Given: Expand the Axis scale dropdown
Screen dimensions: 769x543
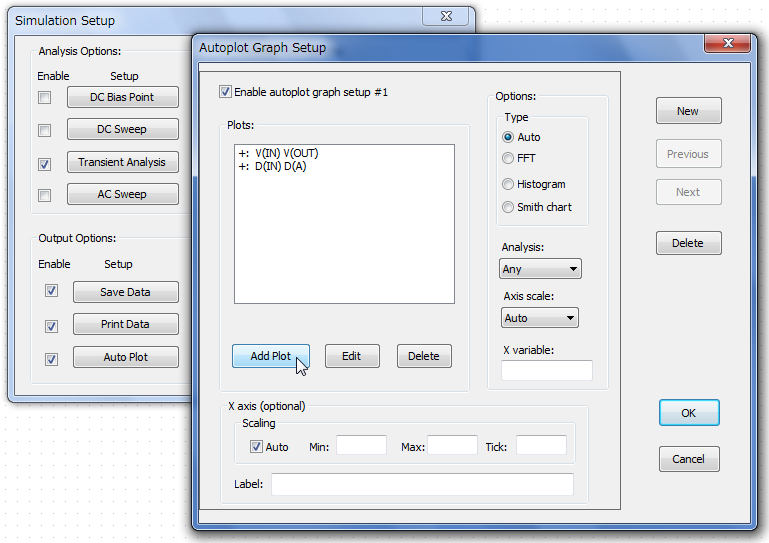Looking at the screenshot, I should 540,318.
